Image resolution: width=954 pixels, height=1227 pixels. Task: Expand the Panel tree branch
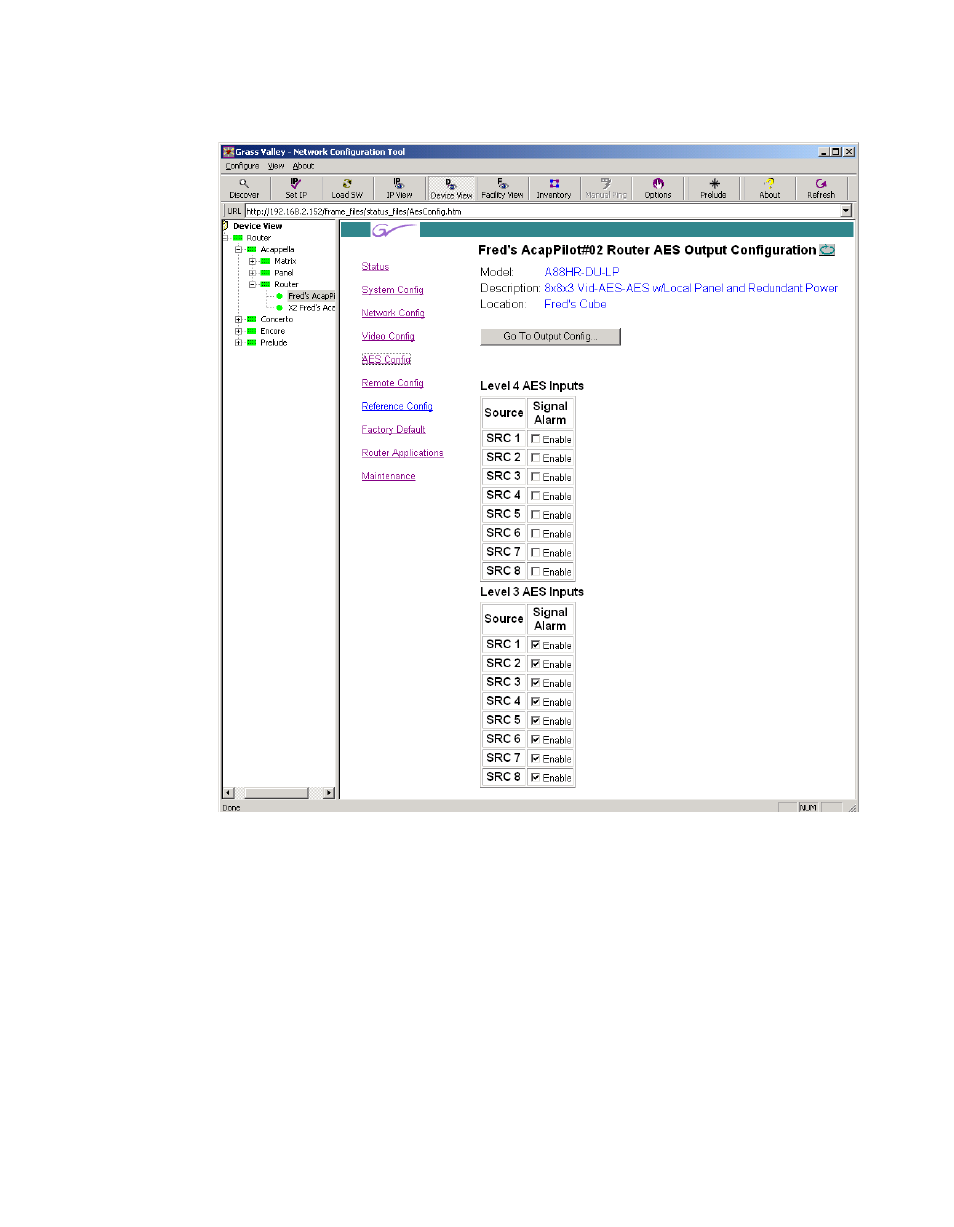click(252, 272)
